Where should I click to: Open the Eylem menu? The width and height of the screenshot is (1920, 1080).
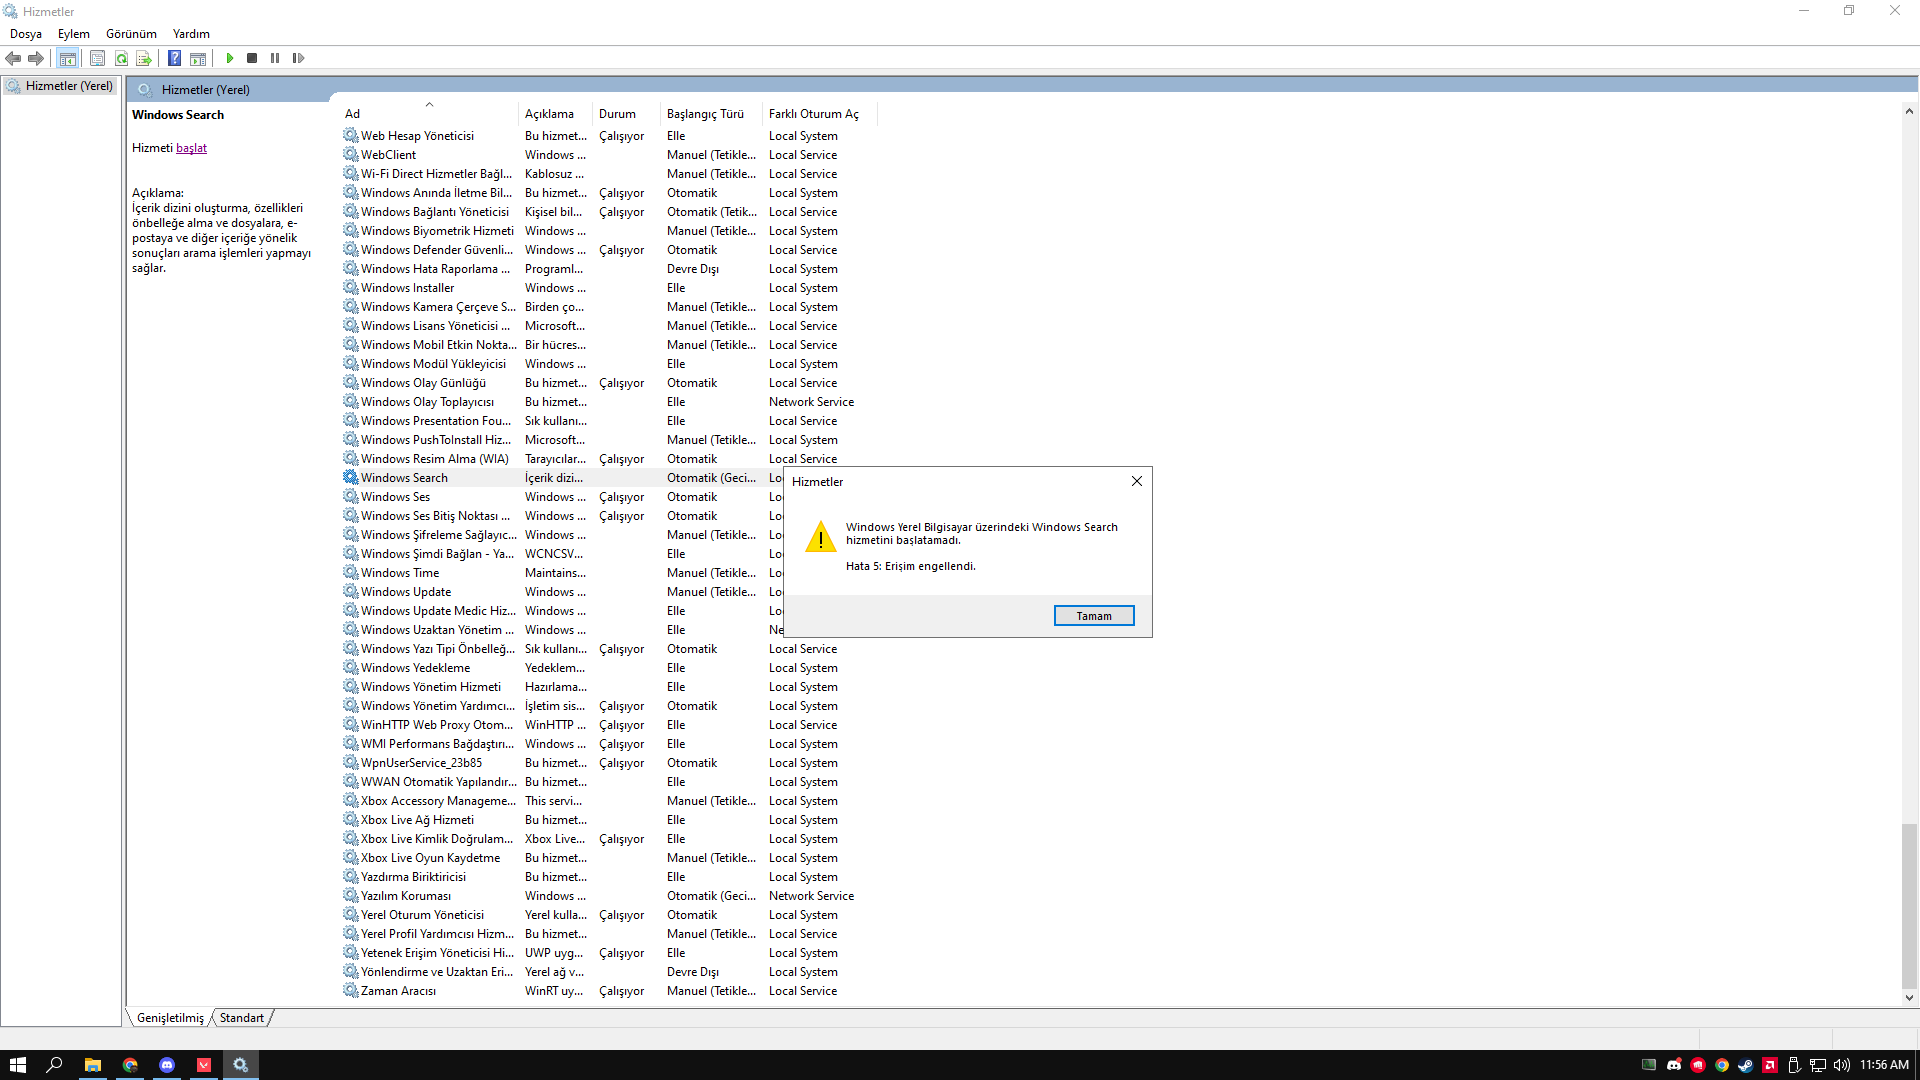[x=73, y=33]
